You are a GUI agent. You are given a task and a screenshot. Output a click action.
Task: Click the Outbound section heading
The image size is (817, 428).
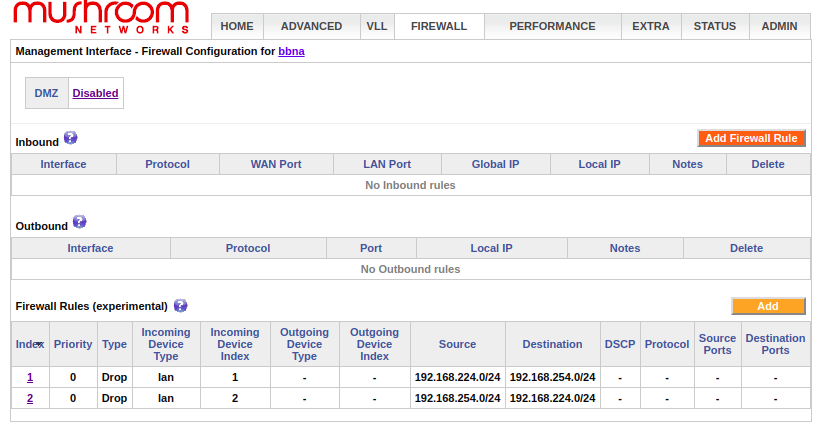(x=42, y=226)
